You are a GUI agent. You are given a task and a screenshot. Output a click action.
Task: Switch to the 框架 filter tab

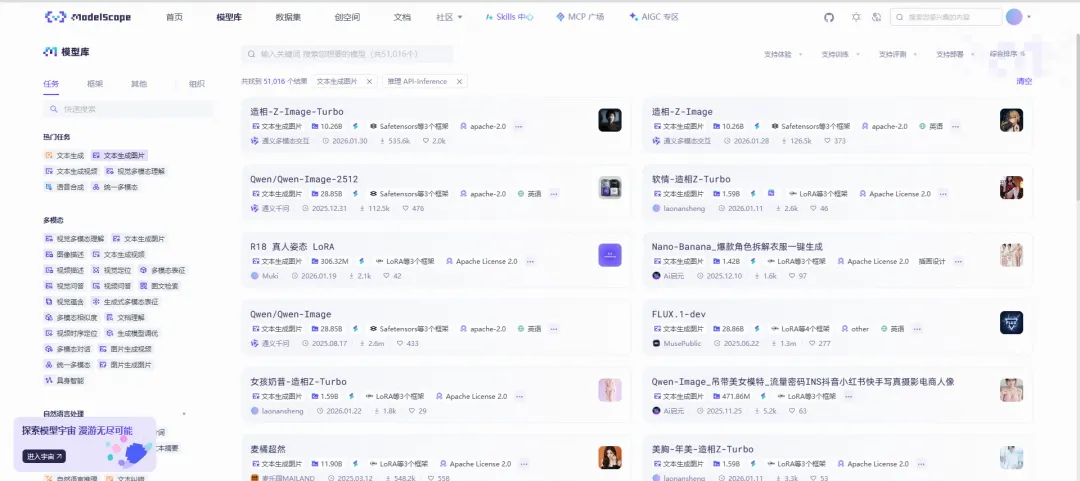tap(95, 84)
